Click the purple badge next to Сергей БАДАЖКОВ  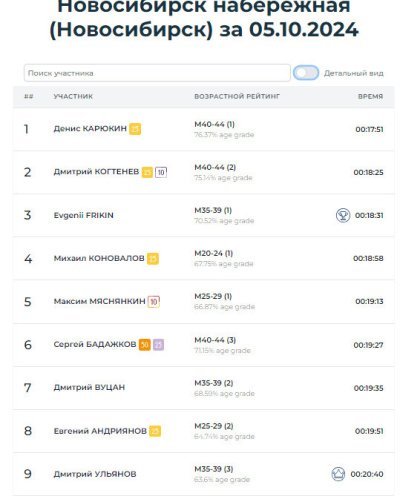(x=159, y=345)
